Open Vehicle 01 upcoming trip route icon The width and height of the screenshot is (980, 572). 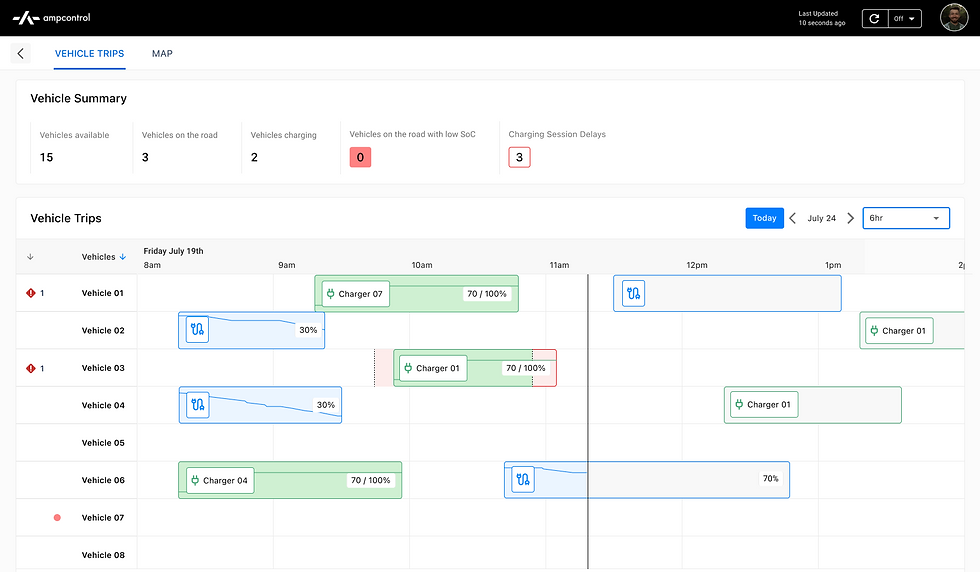(633, 293)
